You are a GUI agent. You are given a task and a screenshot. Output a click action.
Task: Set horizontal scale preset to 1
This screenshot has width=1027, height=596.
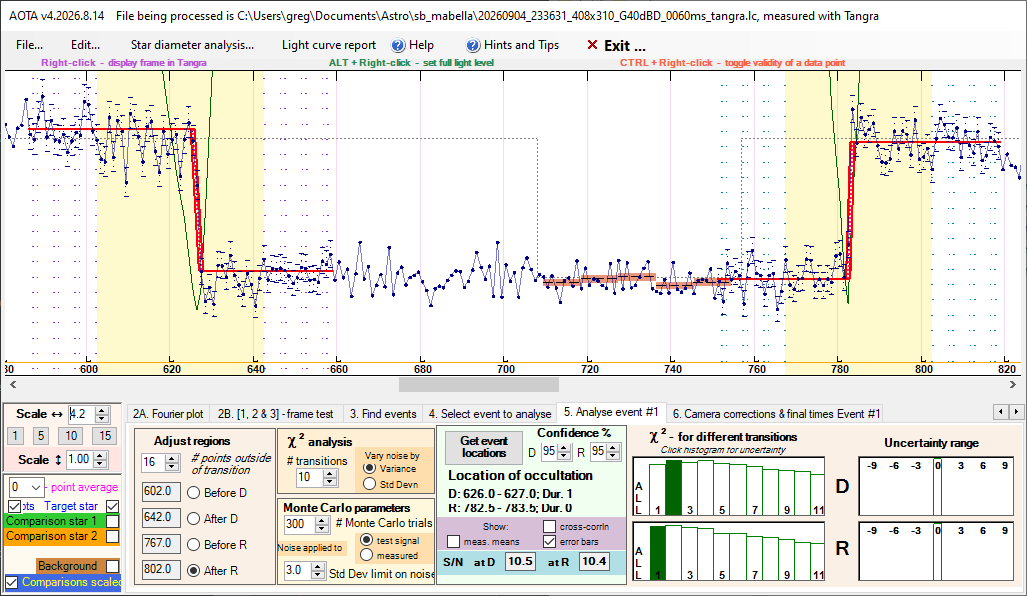15,436
